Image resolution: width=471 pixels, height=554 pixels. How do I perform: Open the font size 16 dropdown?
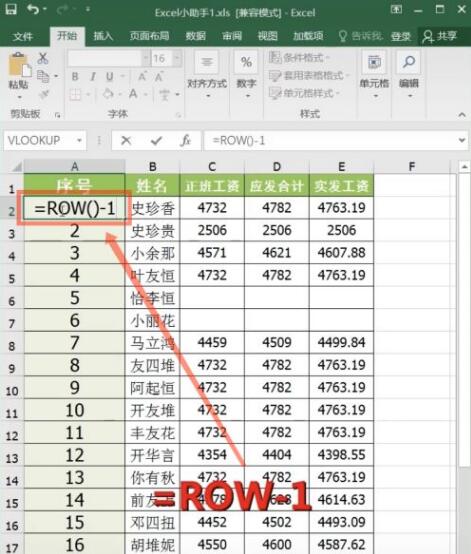coord(177,58)
